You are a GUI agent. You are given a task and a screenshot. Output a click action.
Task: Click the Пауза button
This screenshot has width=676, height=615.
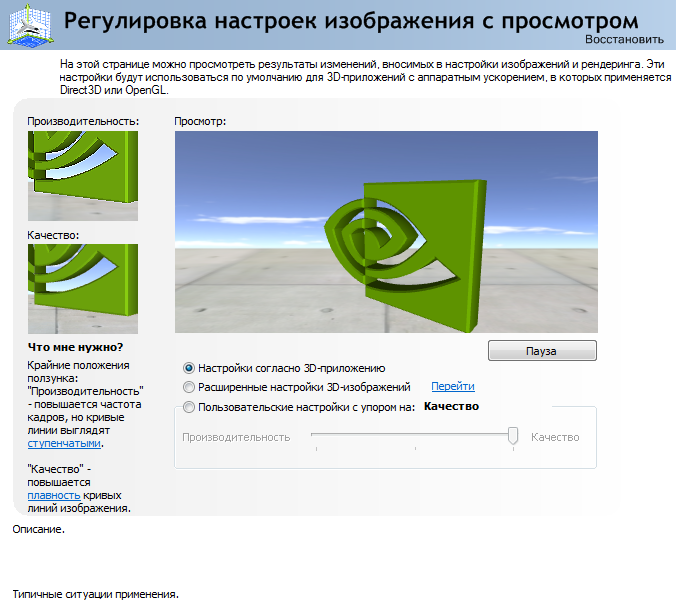click(x=542, y=351)
